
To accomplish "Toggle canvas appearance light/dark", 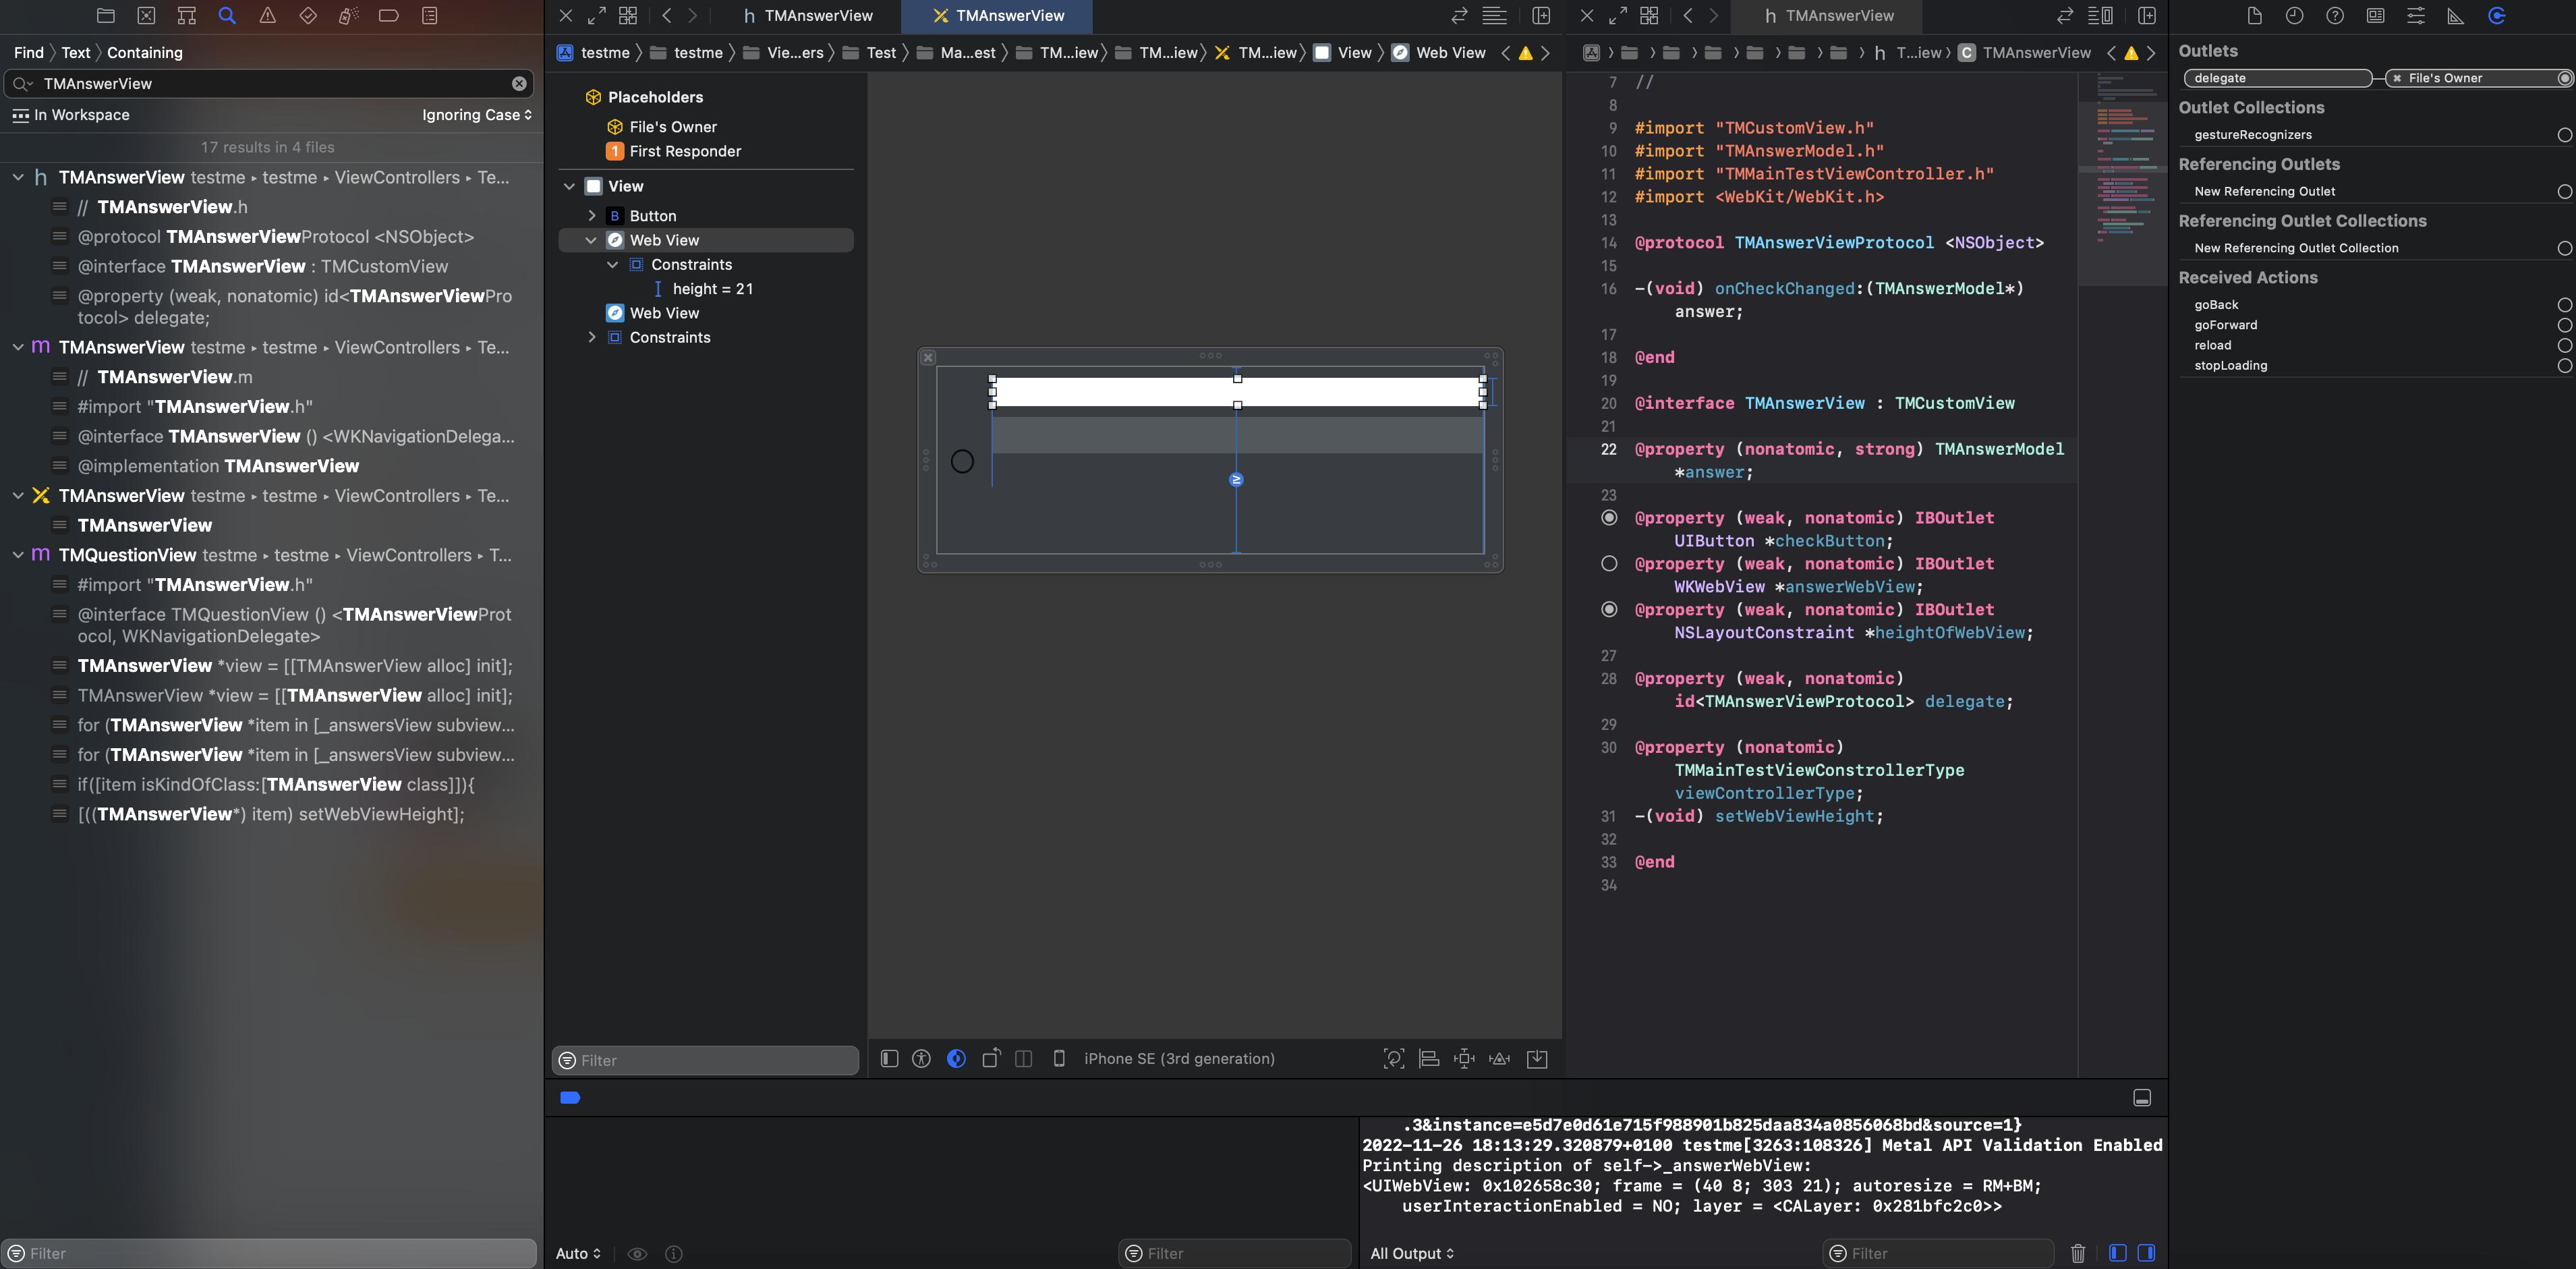I will pos(957,1059).
